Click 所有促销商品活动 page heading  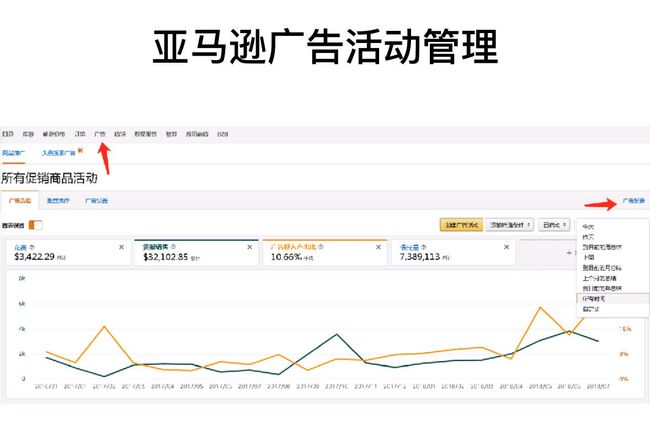(x=49, y=178)
